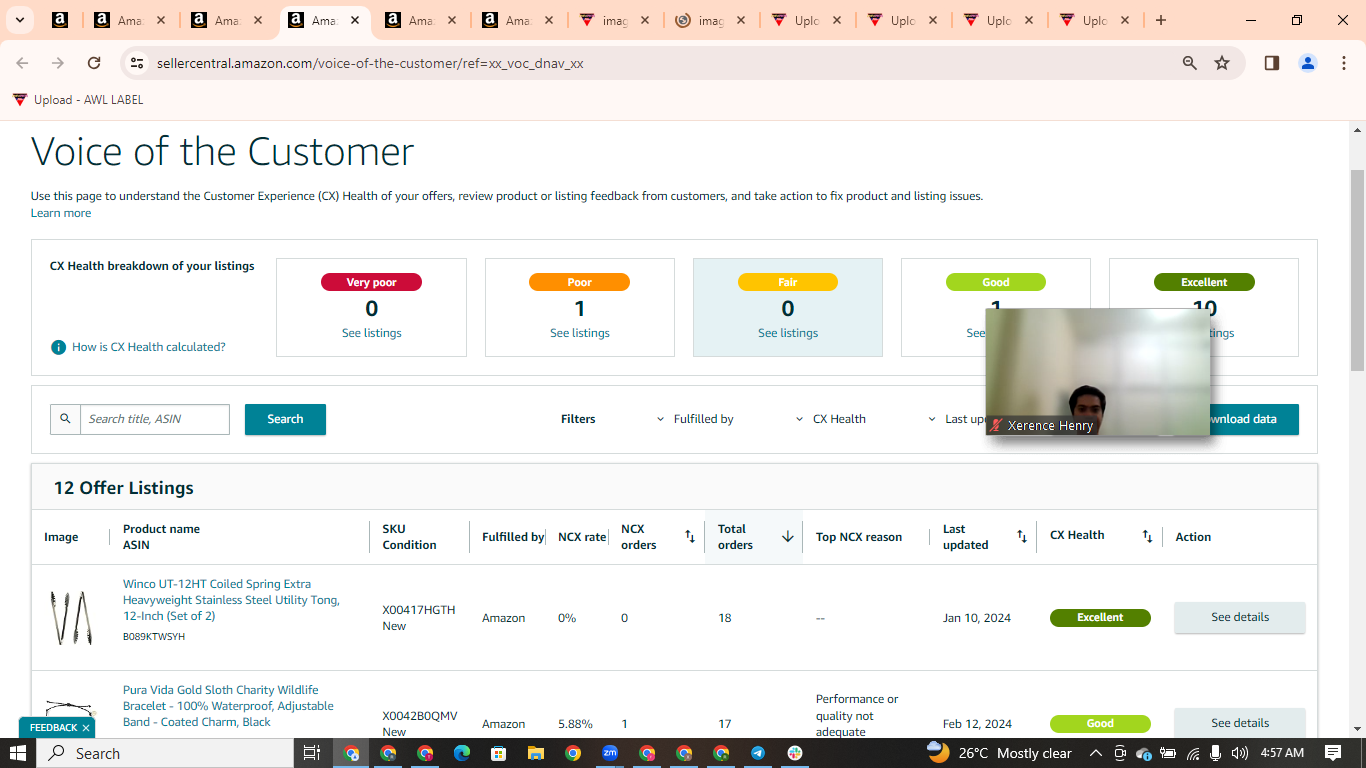See details for the Winco Utility Tong listing
1366x768 pixels.
1240,617
